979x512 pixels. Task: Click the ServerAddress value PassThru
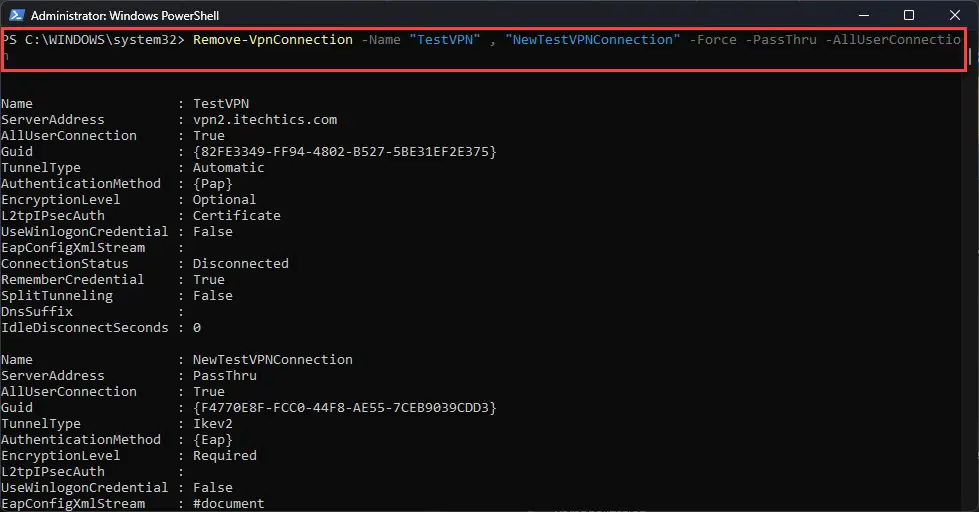pos(224,375)
